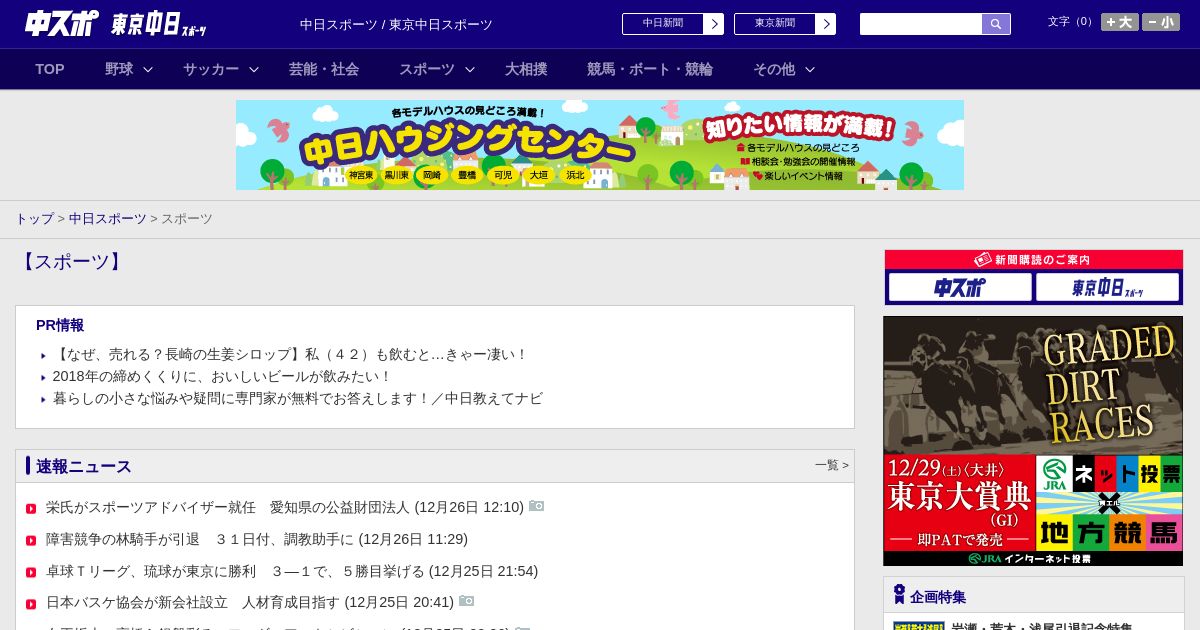Open 東京新聞 link button
The width and height of the screenshot is (1200, 630).
point(785,24)
